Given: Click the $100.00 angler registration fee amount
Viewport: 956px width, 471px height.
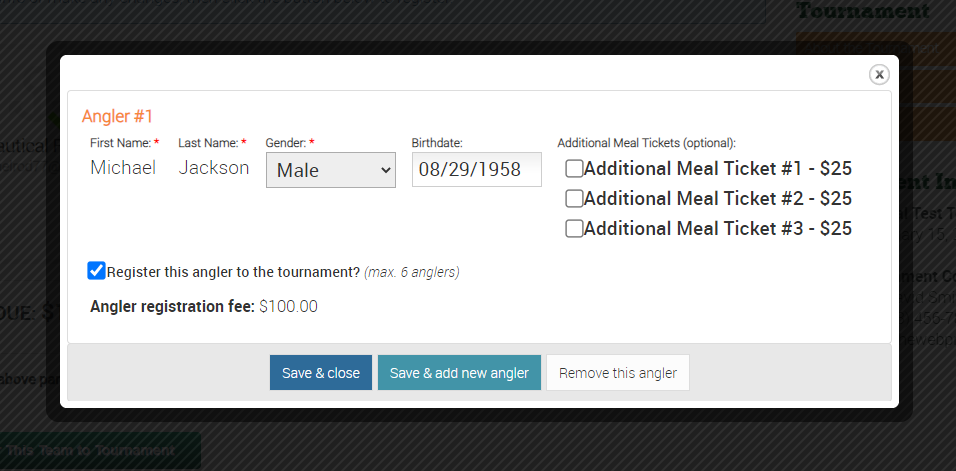Looking at the screenshot, I should click(x=288, y=306).
